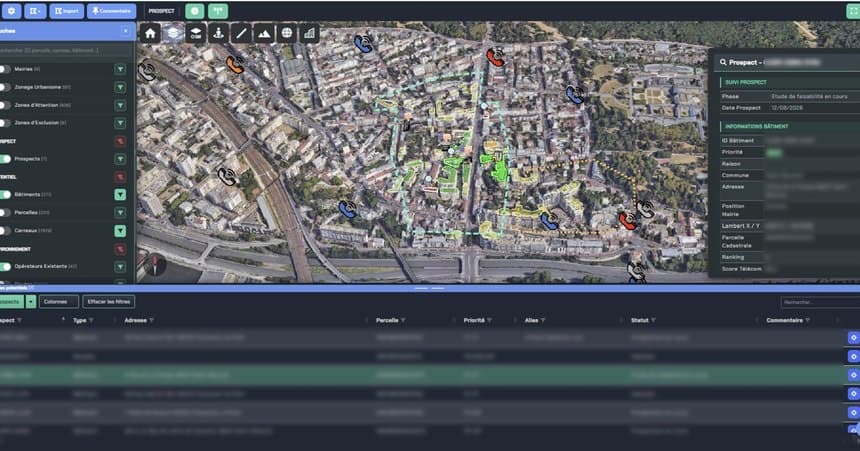
Task: Toggle the Mairies layer
Action: click(x=5, y=69)
